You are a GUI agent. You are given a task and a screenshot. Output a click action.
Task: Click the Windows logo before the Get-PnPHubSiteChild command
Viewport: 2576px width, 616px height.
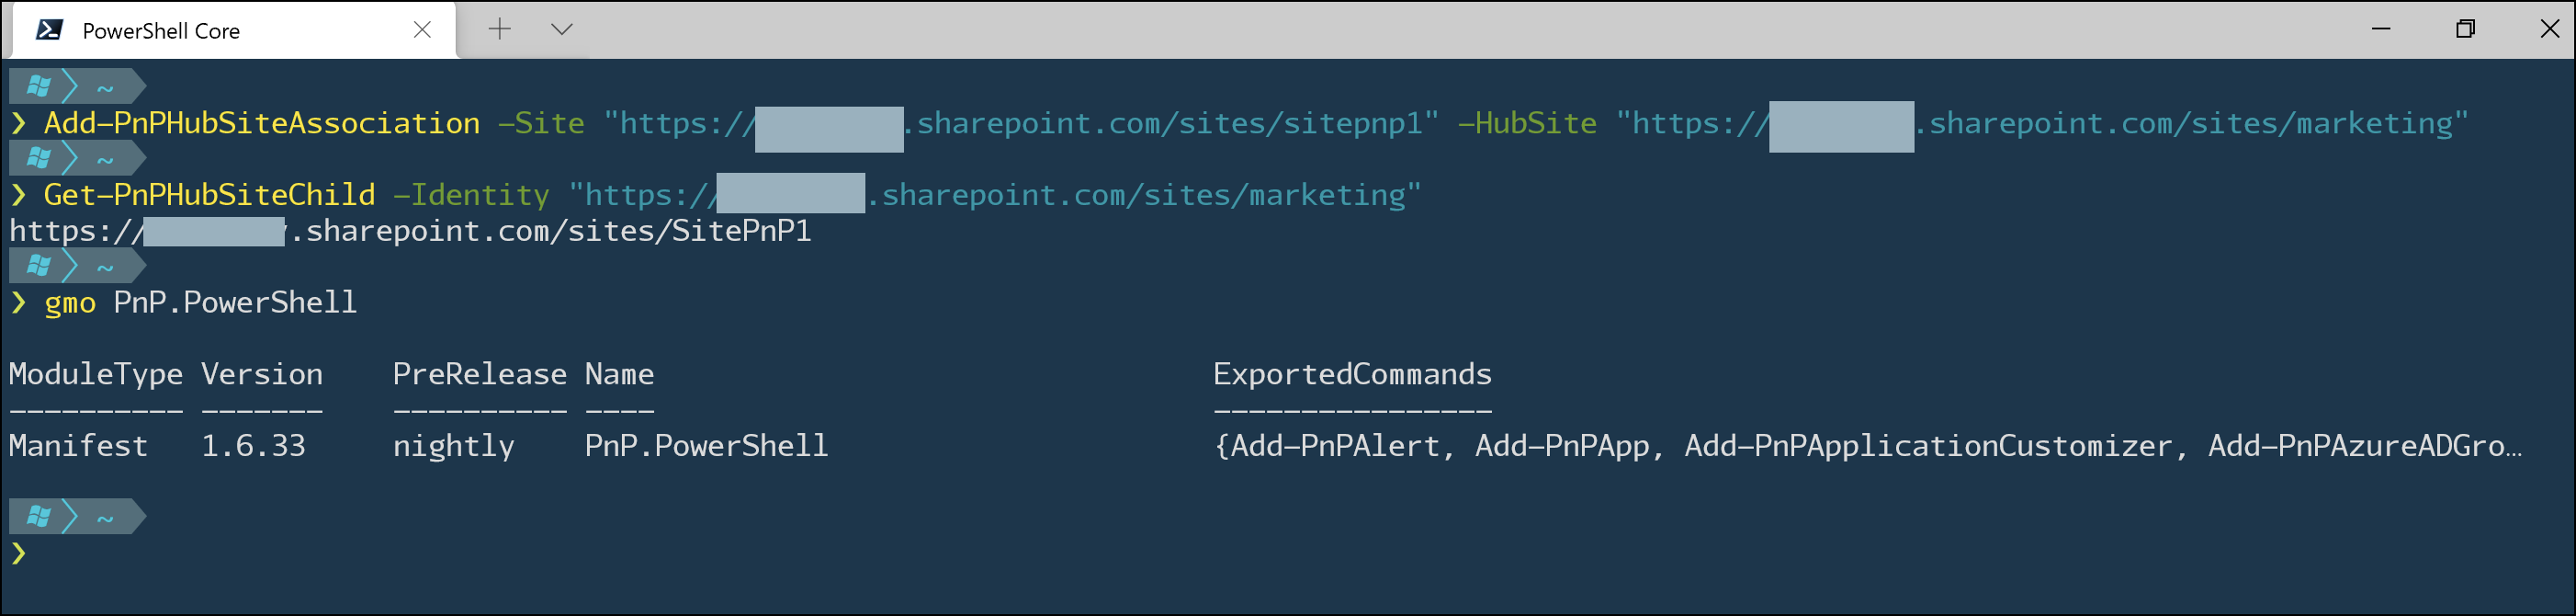coord(38,158)
